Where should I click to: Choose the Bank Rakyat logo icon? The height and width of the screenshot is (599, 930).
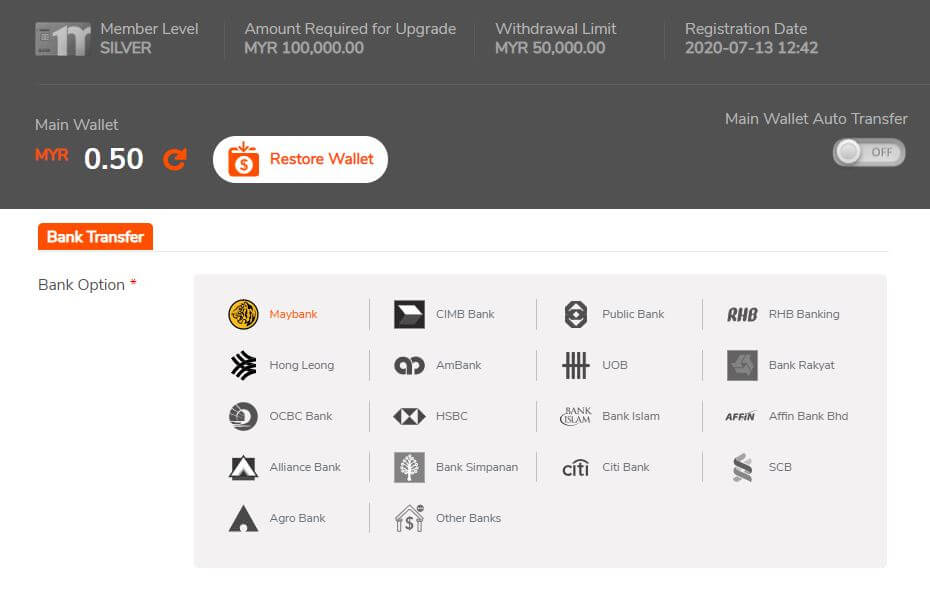point(742,365)
